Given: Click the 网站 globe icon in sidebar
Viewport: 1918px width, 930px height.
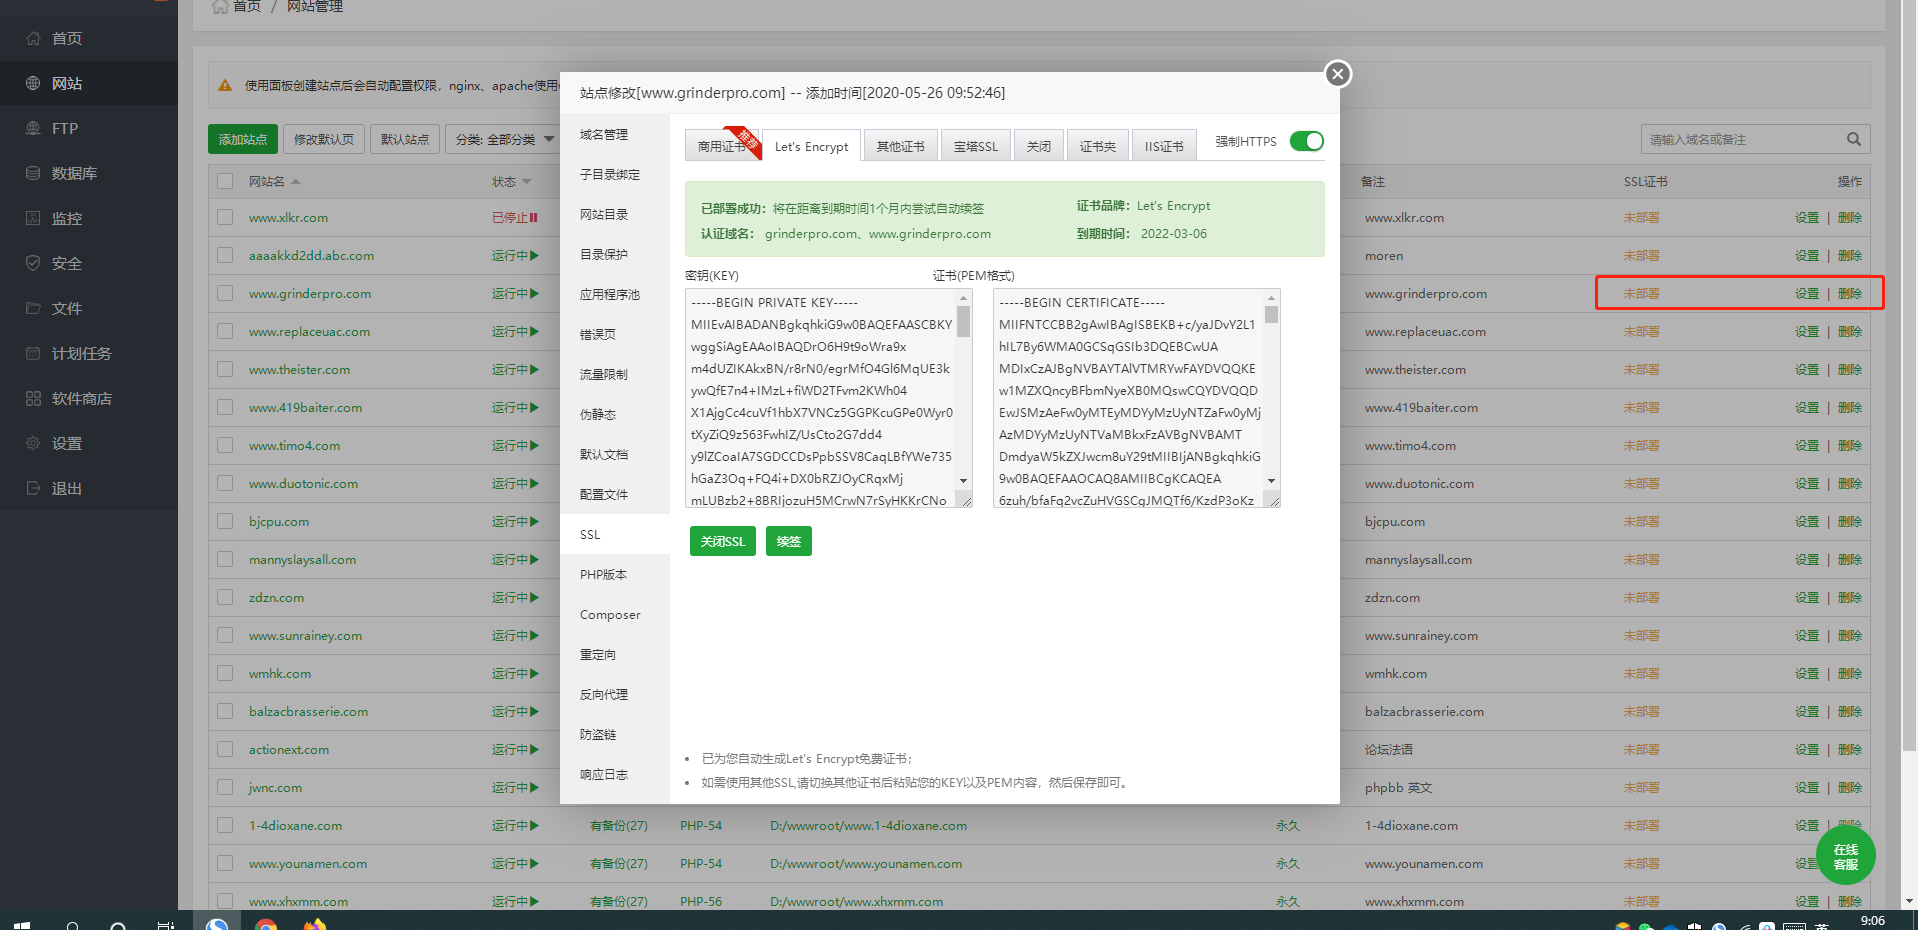Looking at the screenshot, I should (33, 83).
